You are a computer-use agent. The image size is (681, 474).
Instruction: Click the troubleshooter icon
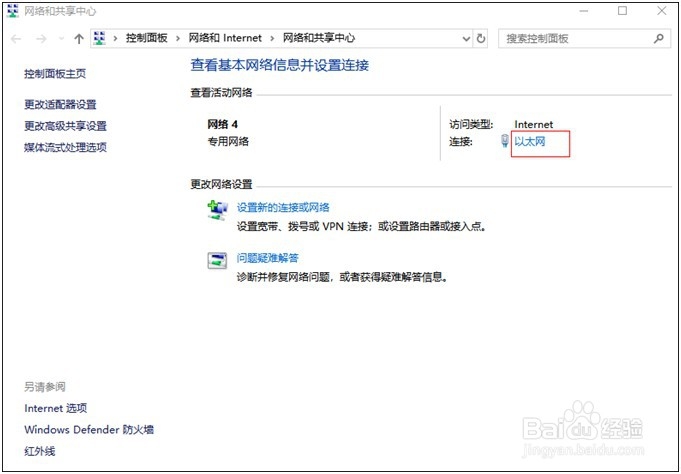tap(217, 260)
